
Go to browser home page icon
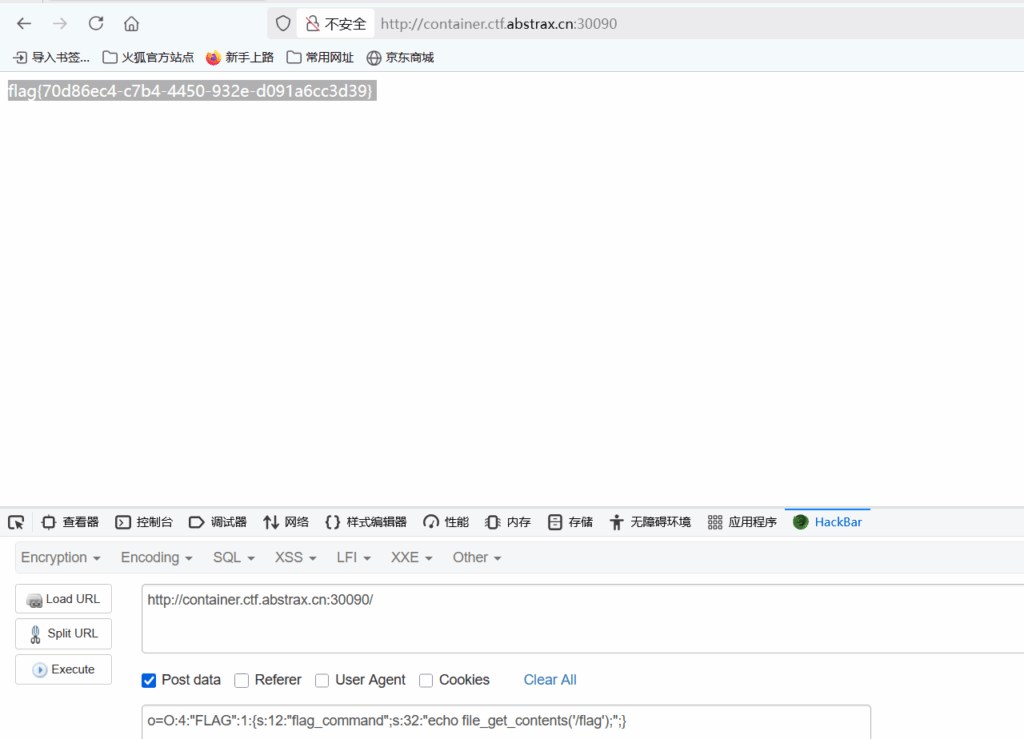[x=131, y=23]
